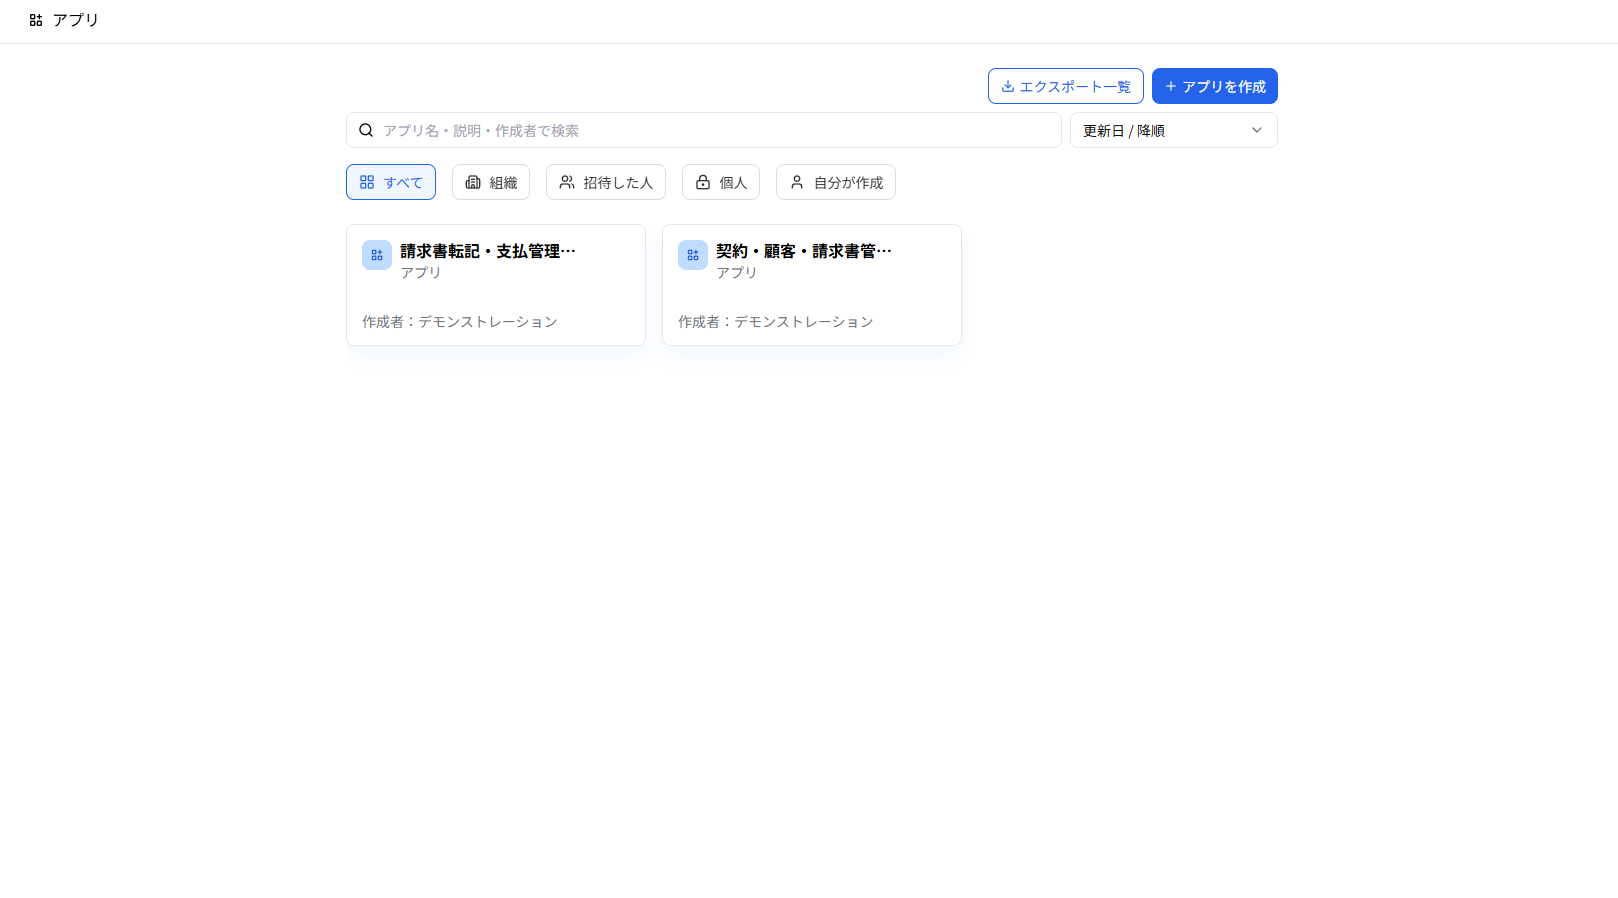
Task: Select the 招待した人 filter tab
Action: [606, 182]
